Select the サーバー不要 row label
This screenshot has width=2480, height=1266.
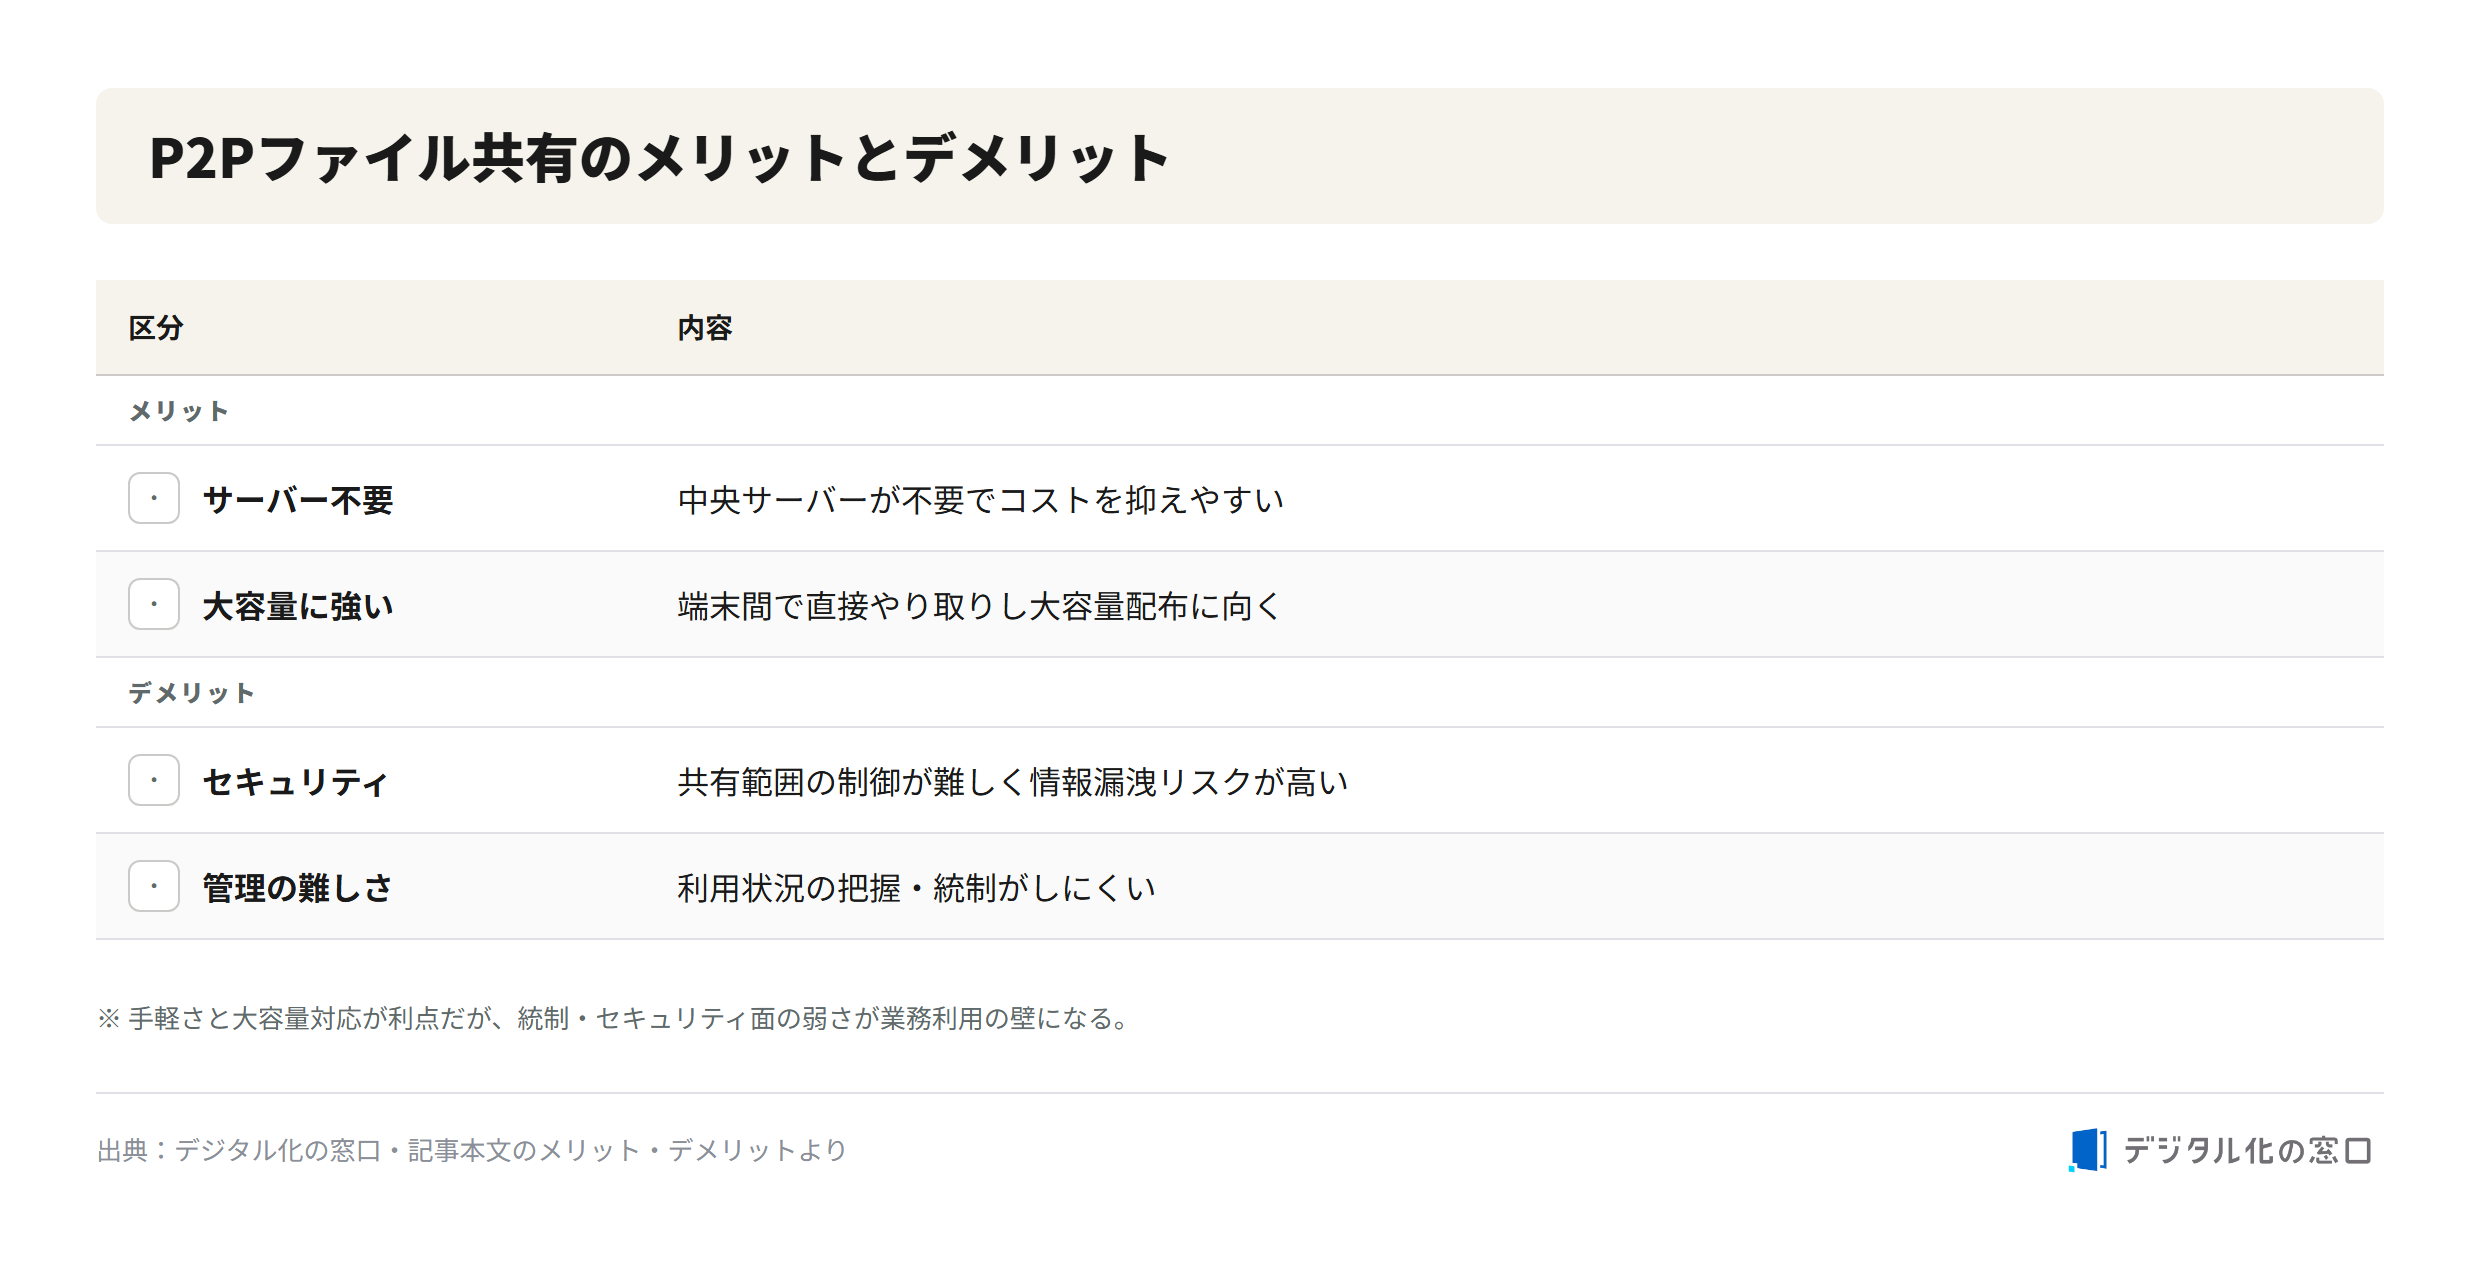298,499
